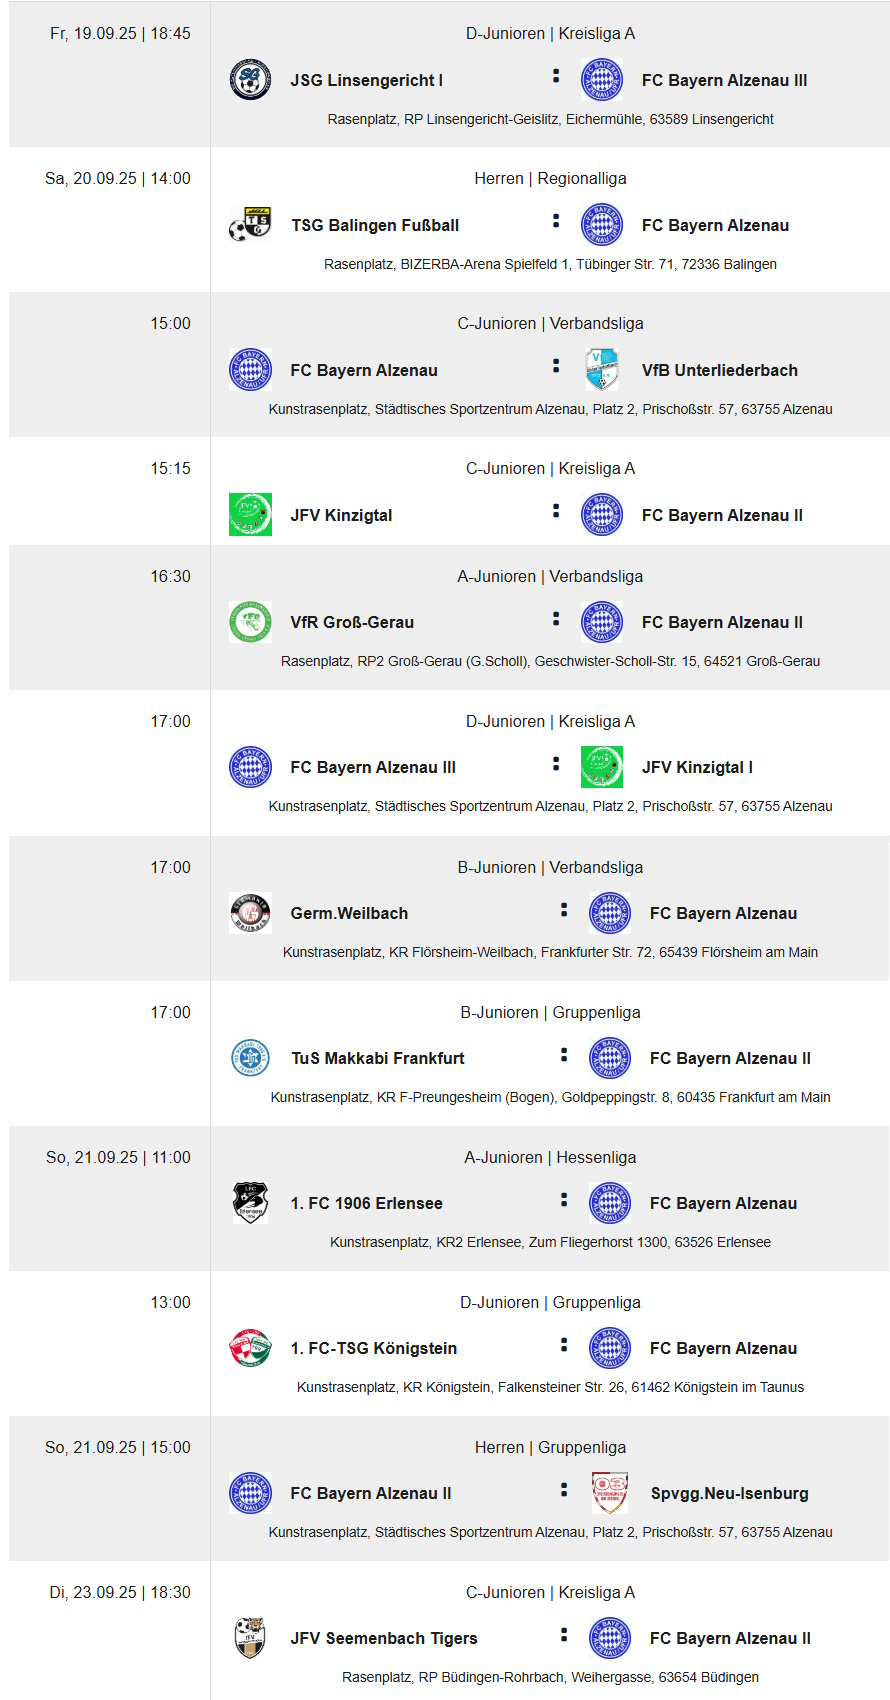
Task: Click the 1. FC 1906 Erlensee crest
Action: tap(250, 1203)
